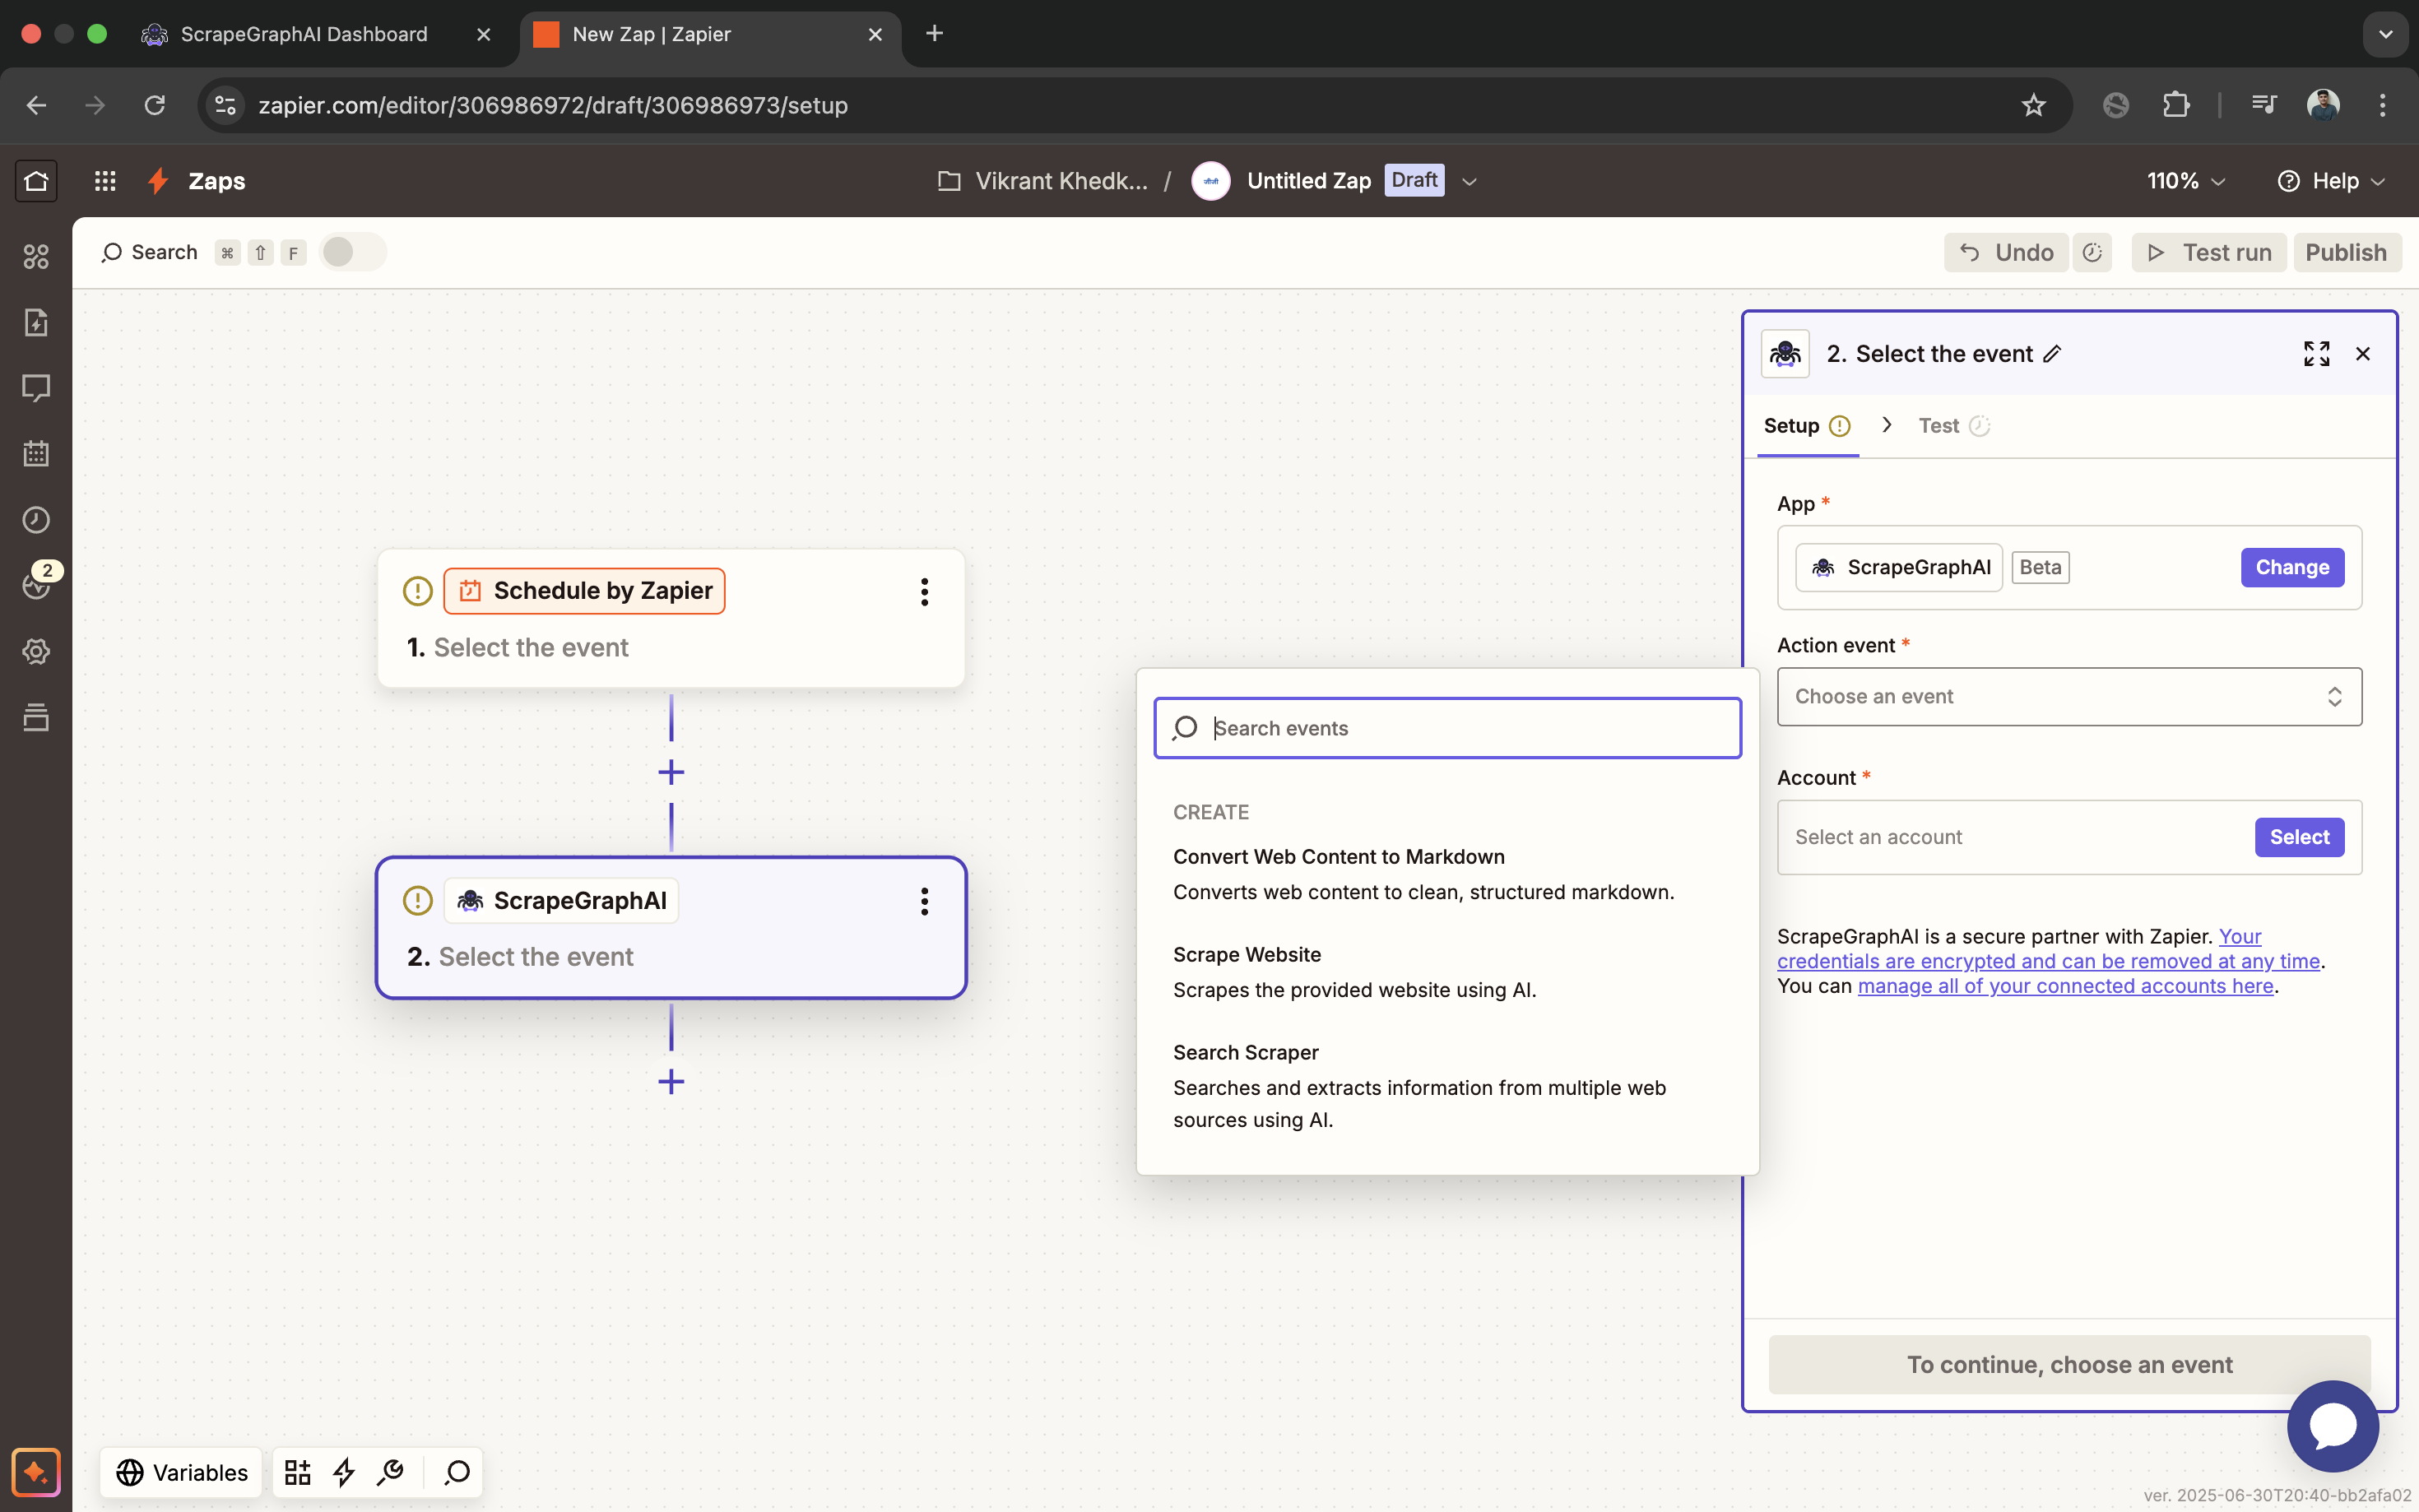Expand the step panel to fullscreen
The height and width of the screenshot is (1512, 2419).
coord(2316,354)
